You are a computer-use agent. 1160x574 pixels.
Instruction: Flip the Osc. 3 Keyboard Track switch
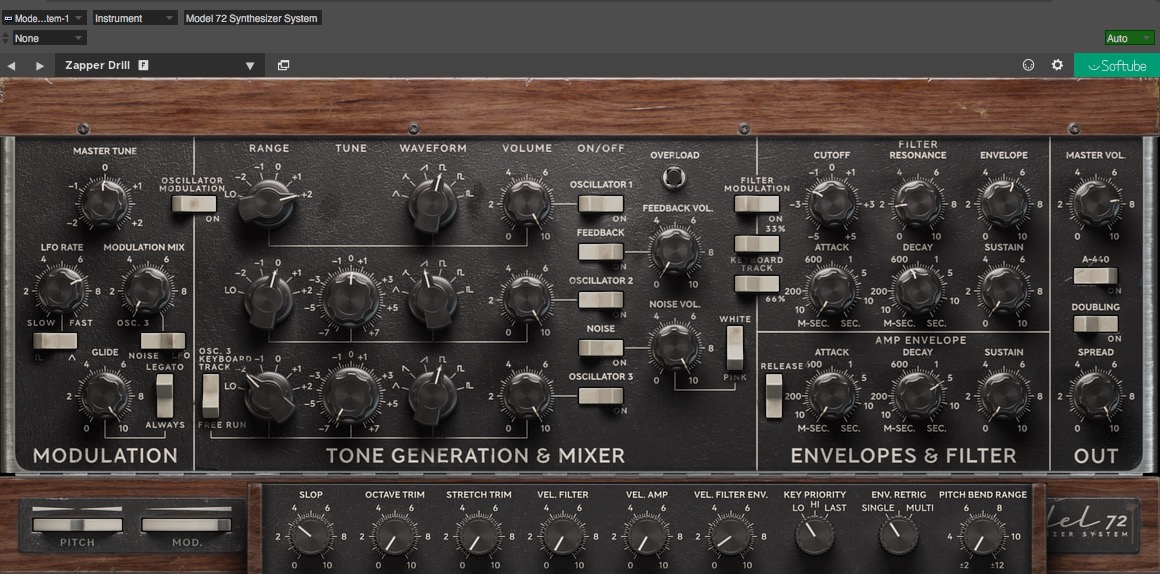point(211,396)
